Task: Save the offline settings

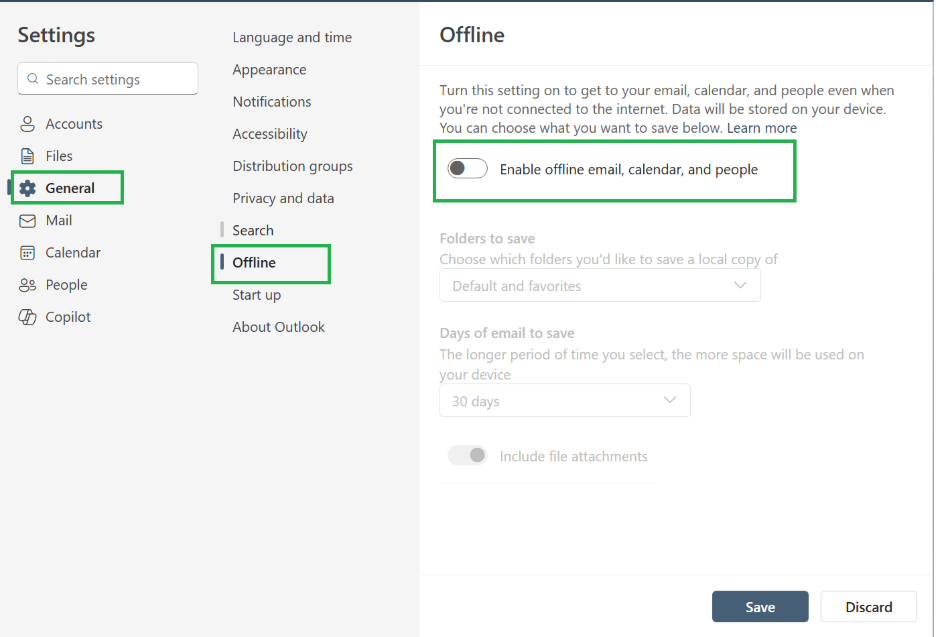Action: point(760,607)
